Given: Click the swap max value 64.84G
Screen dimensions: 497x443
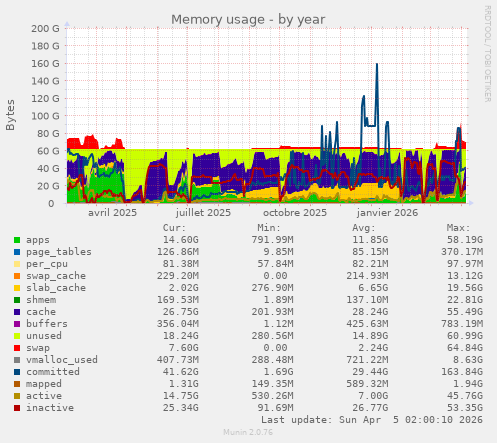Looking at the screenshot, I should tap(465, 348).
